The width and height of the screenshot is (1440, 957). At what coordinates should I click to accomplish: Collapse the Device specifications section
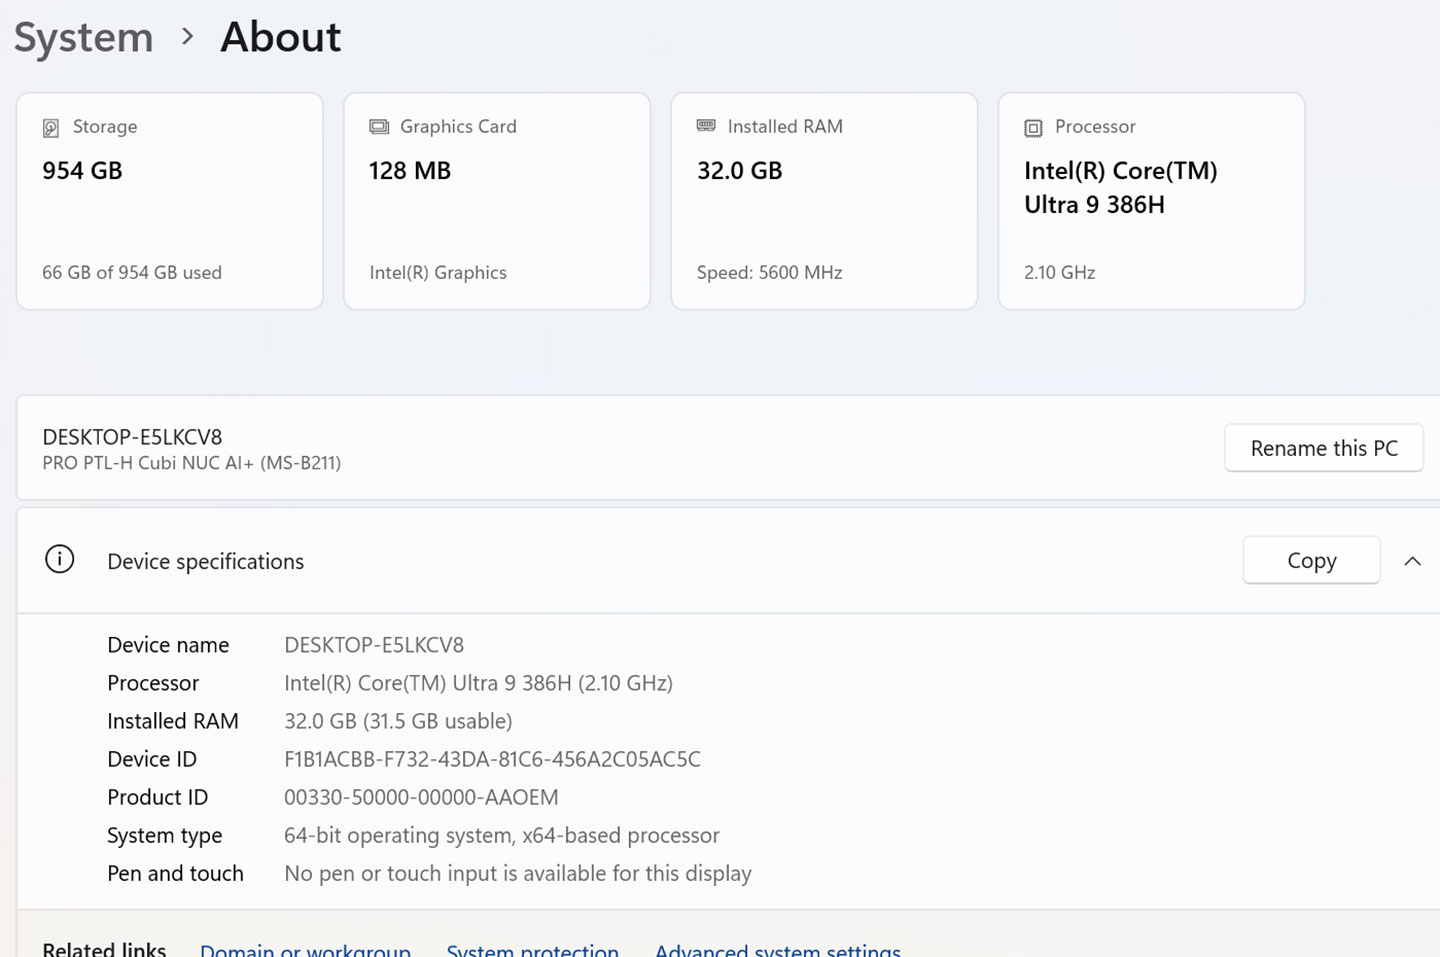[1413, 561]
